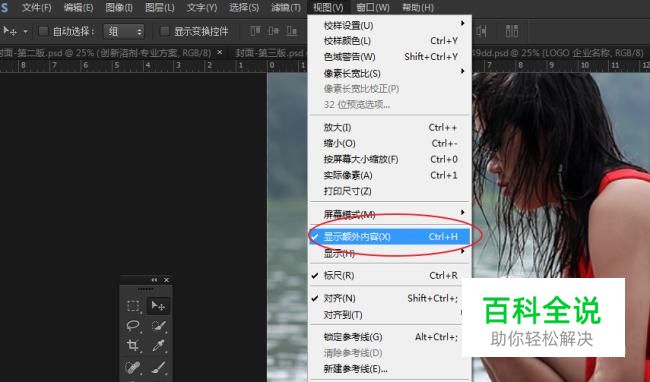Expand the 显示(H) submenu

coord(390,253)
